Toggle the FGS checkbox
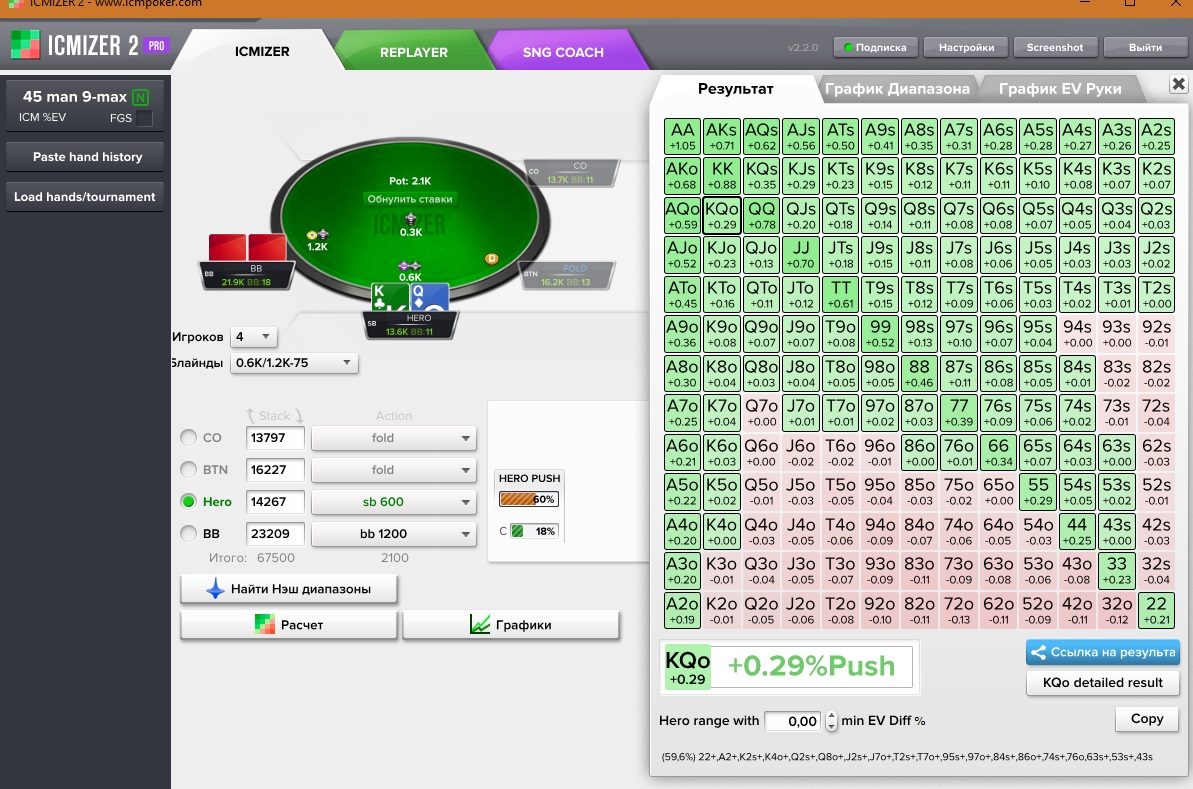The image size is (1193, 789). 144,118
